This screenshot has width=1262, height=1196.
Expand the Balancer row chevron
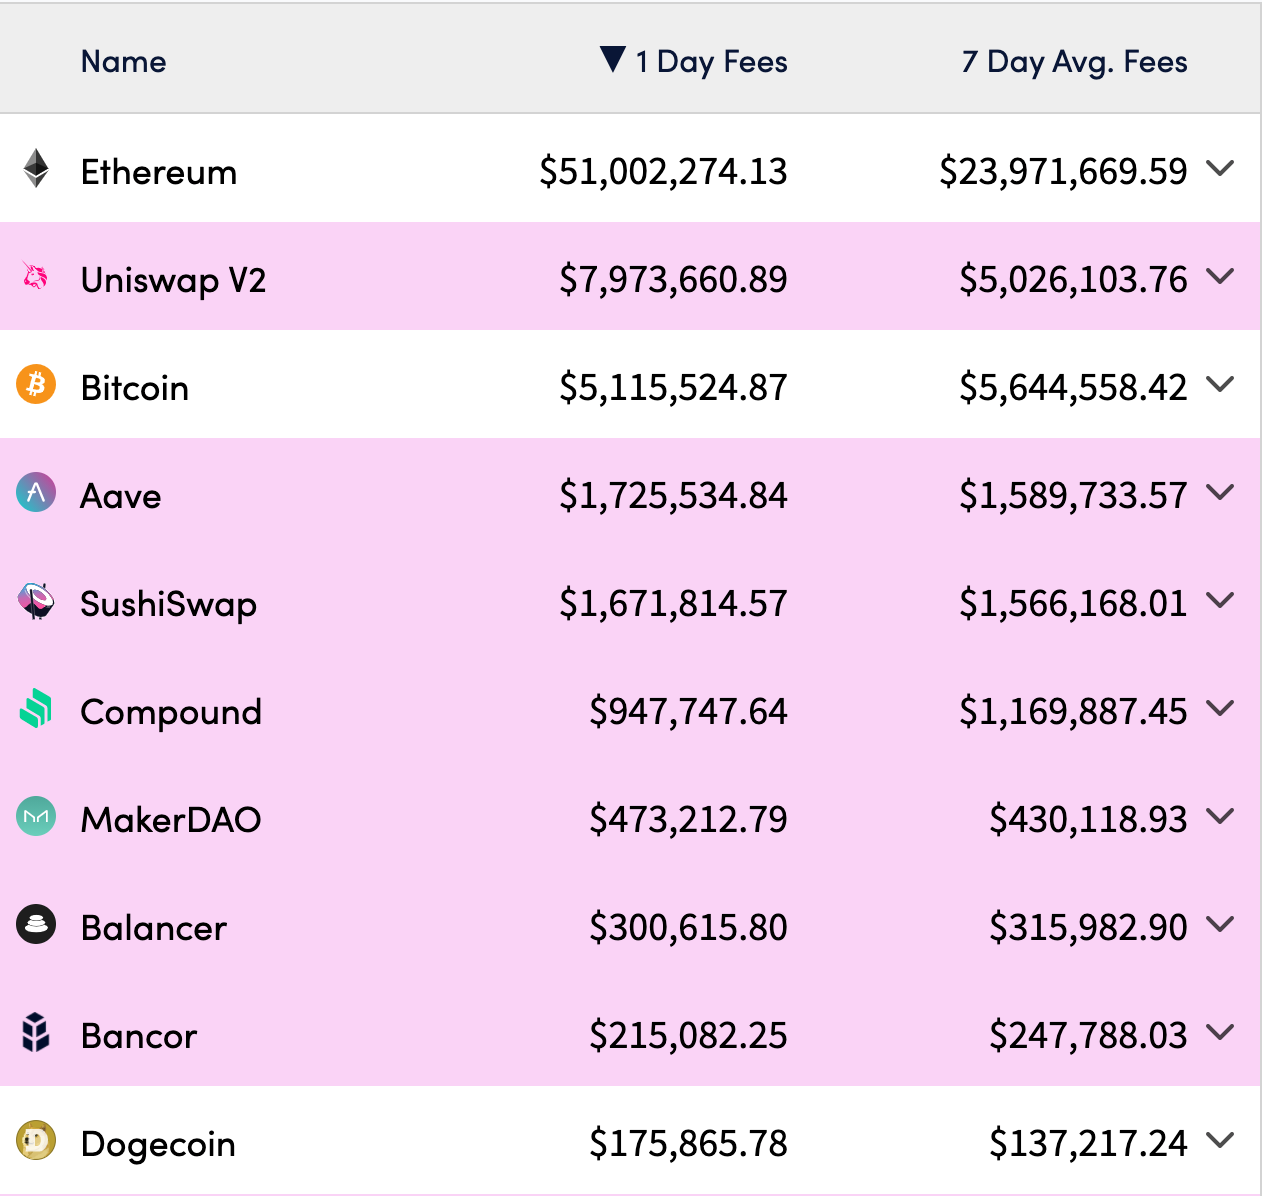(x=1220, y=924)
